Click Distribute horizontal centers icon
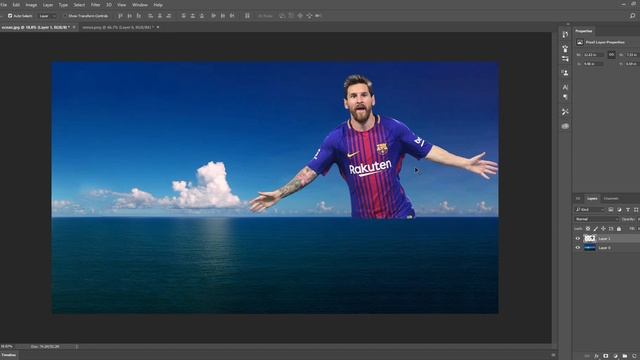Image resolution: width=640 pixels, height=360 pixels. click(x=223, y=16)
